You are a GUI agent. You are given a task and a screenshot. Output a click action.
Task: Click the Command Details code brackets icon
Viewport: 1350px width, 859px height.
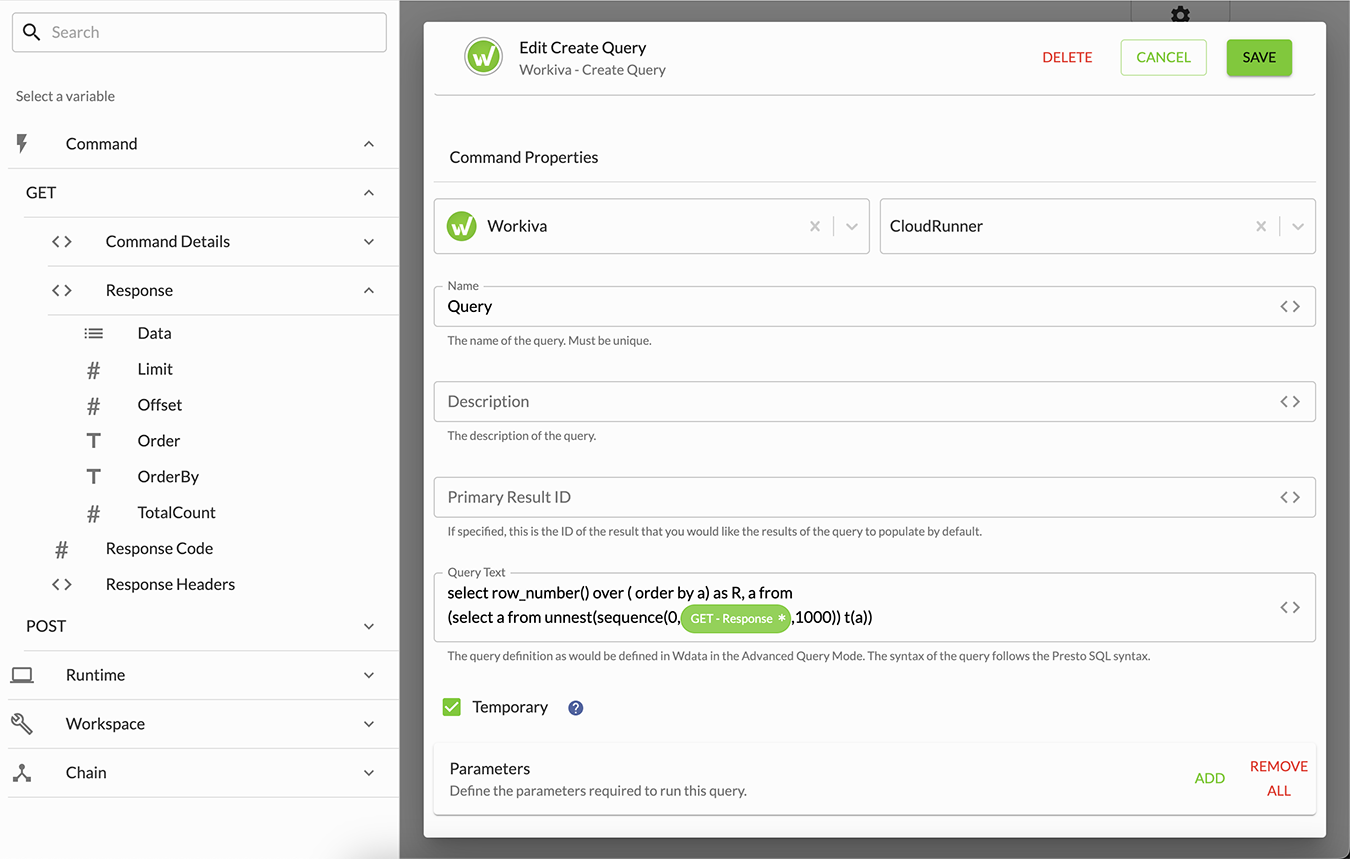[62, 242]
